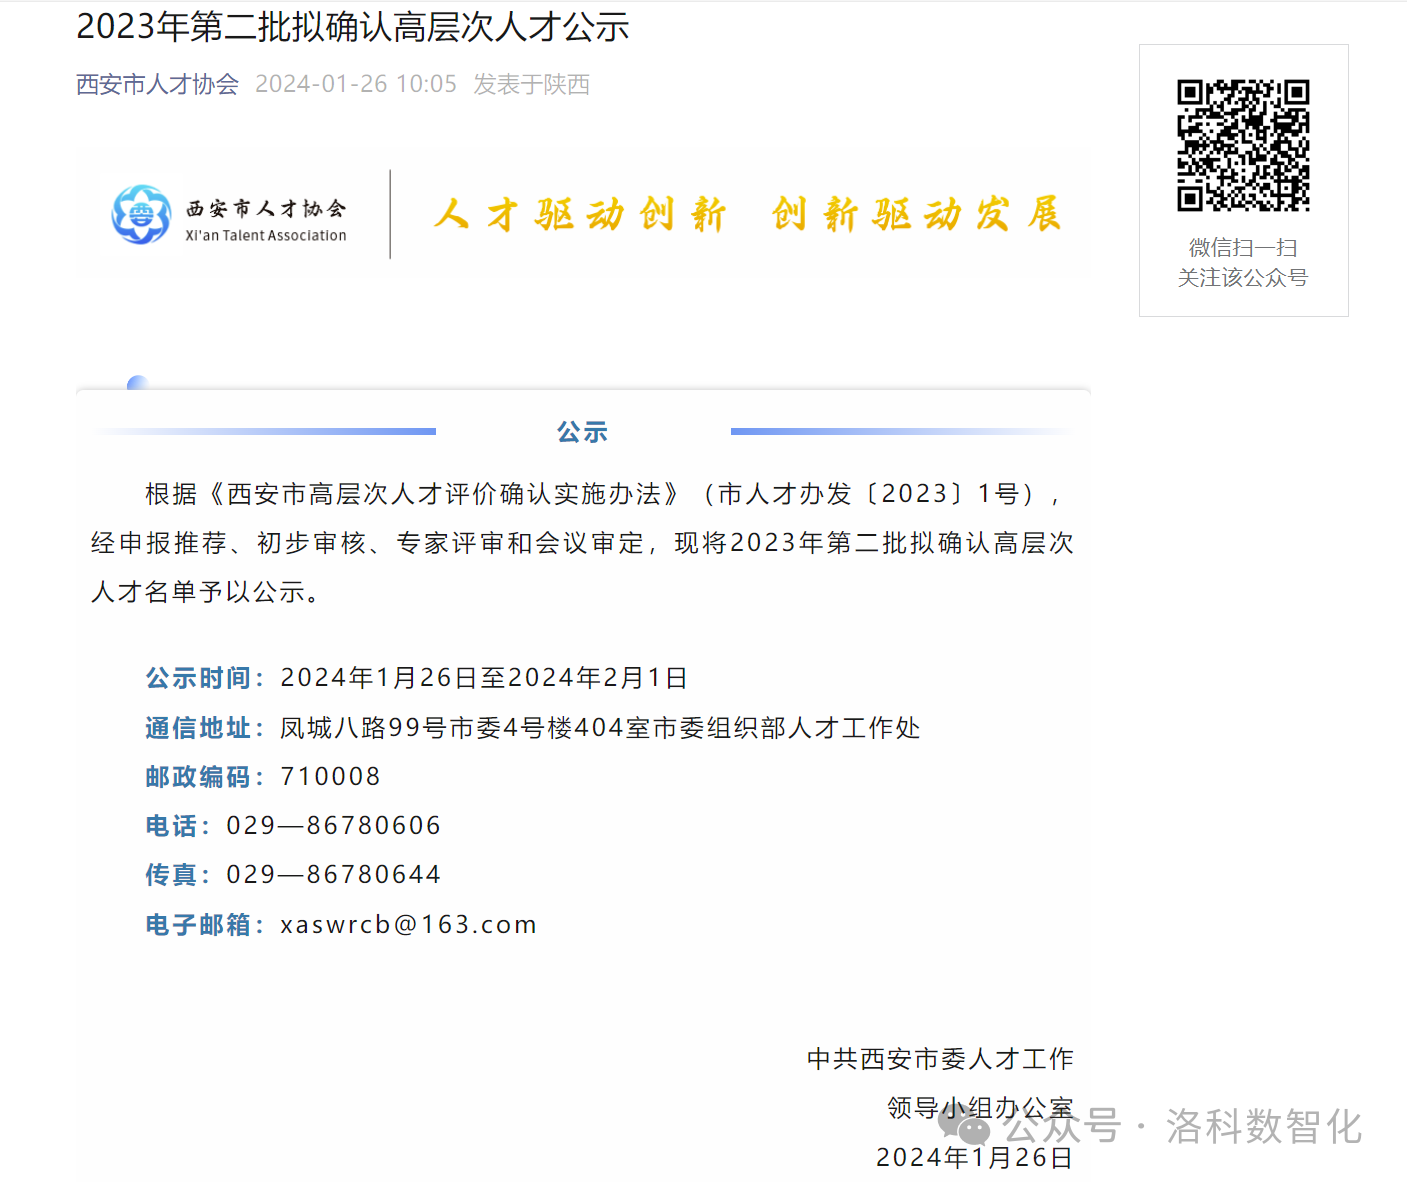Click the text 关注该公众号
The height and width of the screenshot is (1182, 1407).
1243,277
